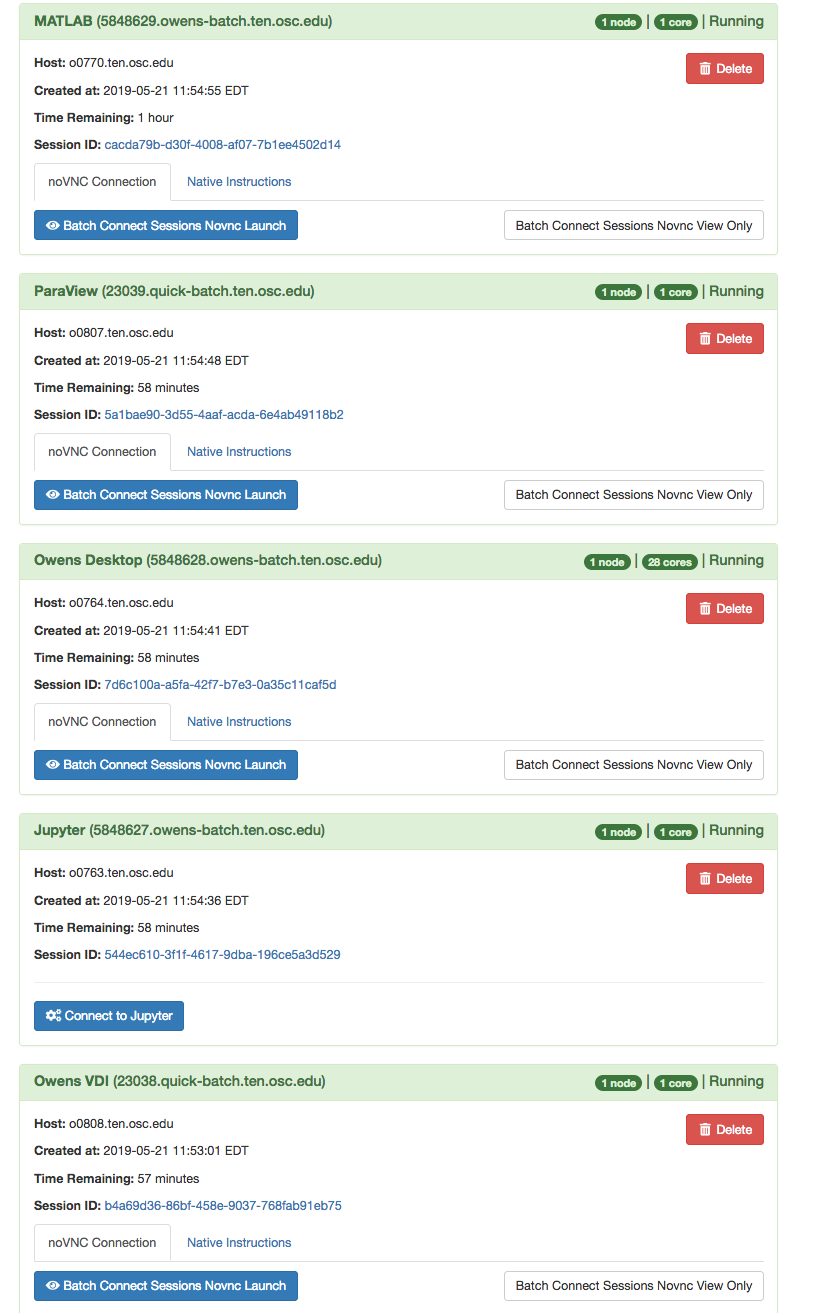
Task: Click View Only button for Owens Desktop session
Action: pos(633,764)
